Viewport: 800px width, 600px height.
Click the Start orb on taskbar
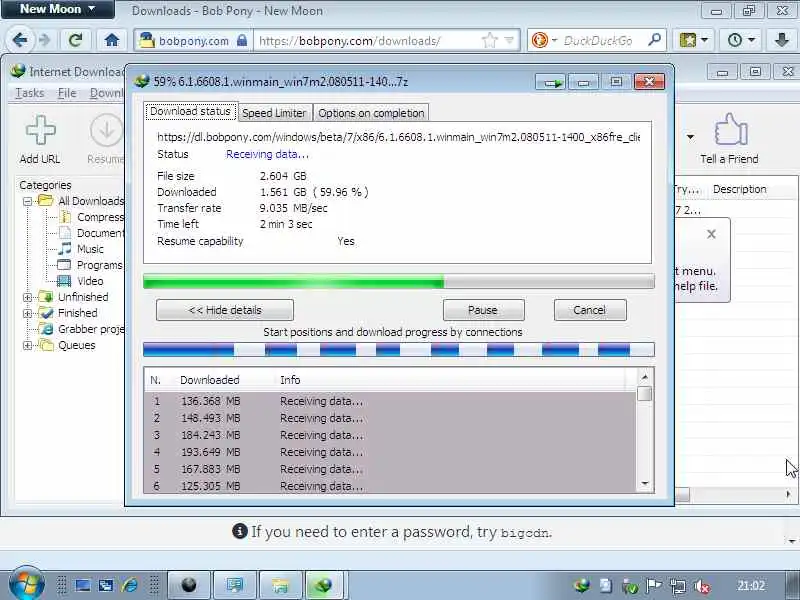click(x=27, y=583)
